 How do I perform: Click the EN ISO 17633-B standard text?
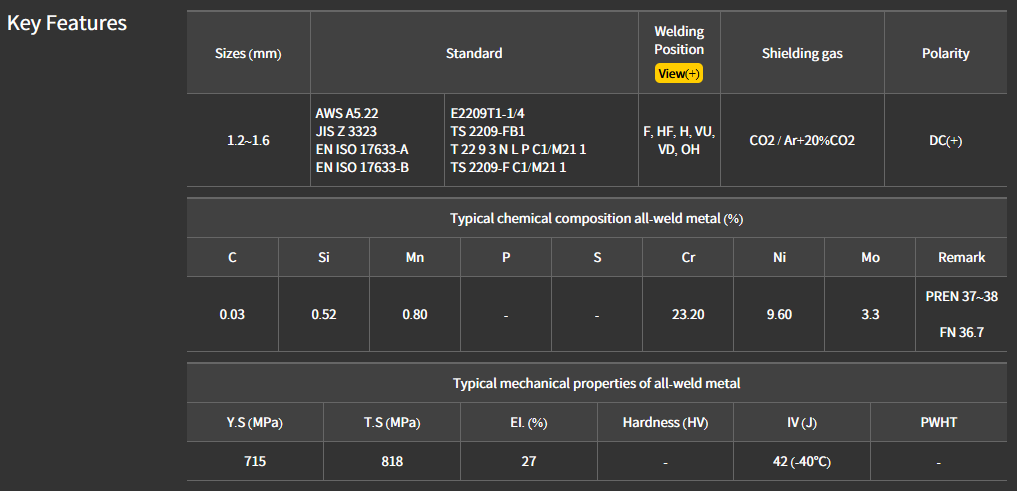pos(362,167)
